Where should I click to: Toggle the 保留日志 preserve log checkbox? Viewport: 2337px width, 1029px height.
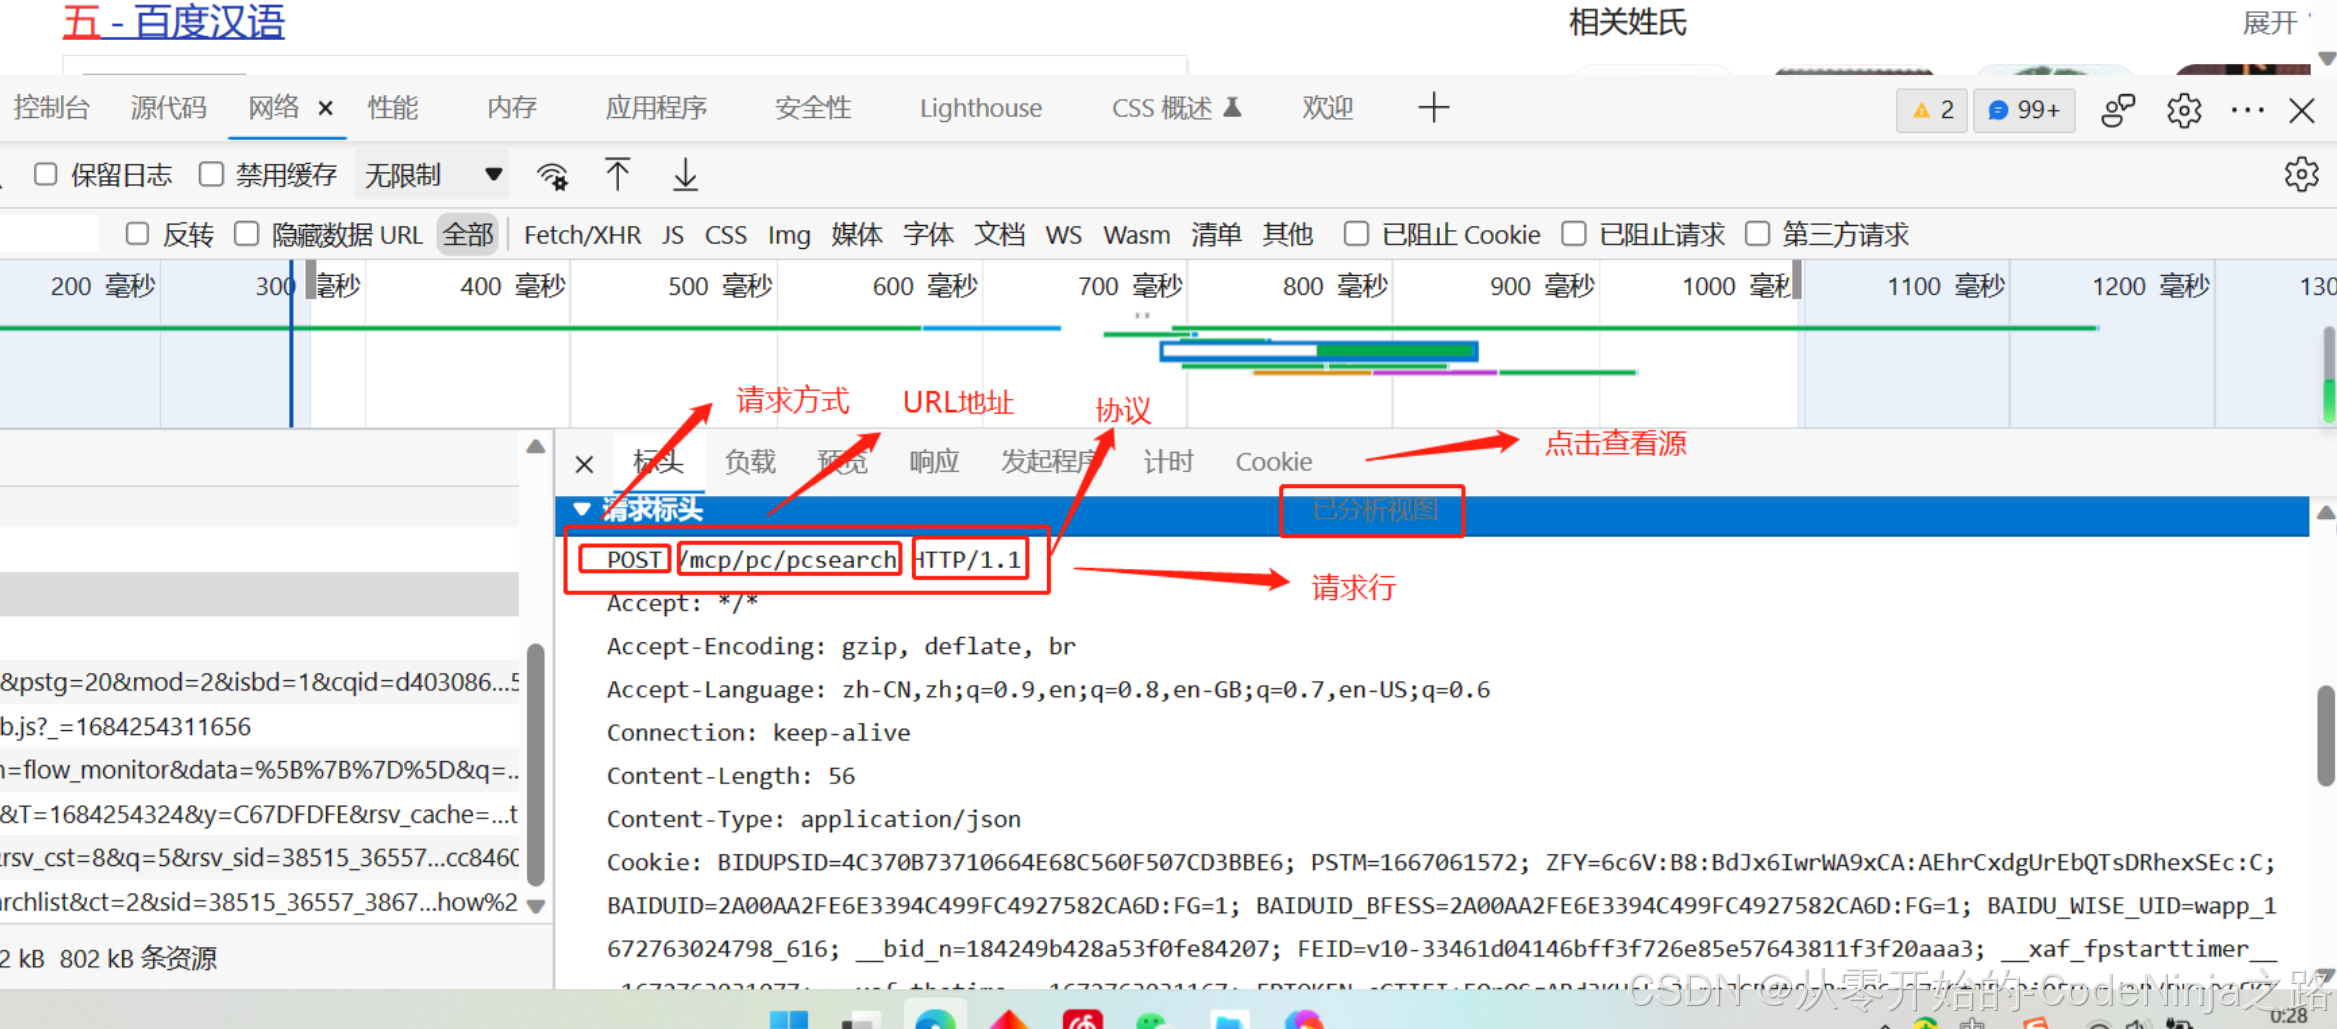46,175
